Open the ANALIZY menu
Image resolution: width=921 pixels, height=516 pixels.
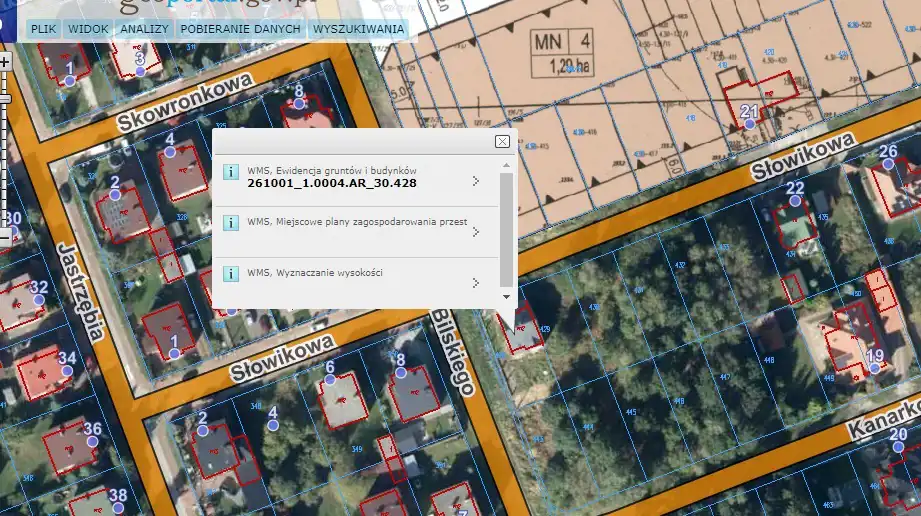pos(144,29)
